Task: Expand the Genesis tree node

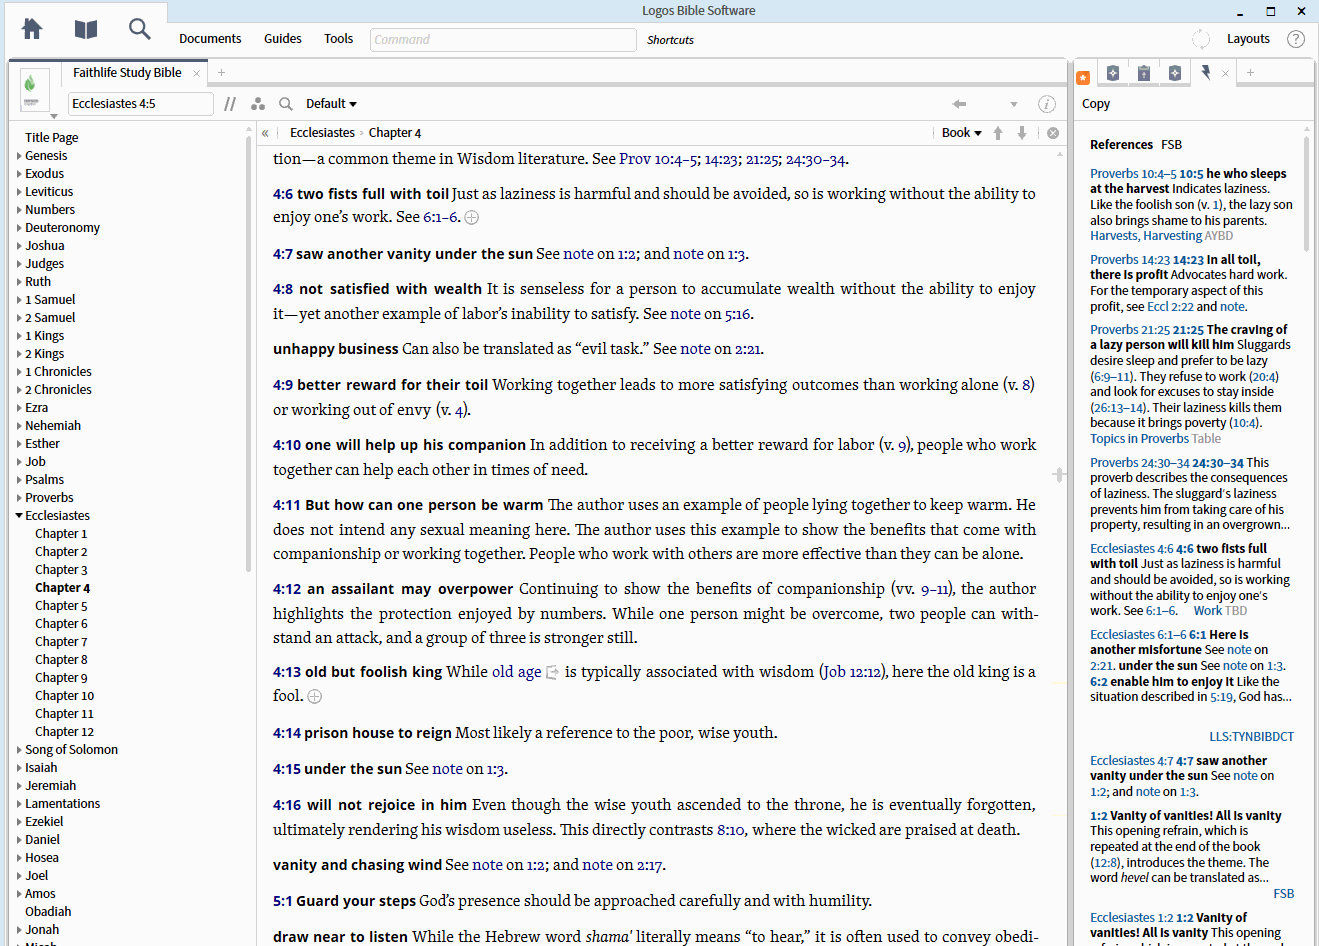Action: tap(19, 156)
